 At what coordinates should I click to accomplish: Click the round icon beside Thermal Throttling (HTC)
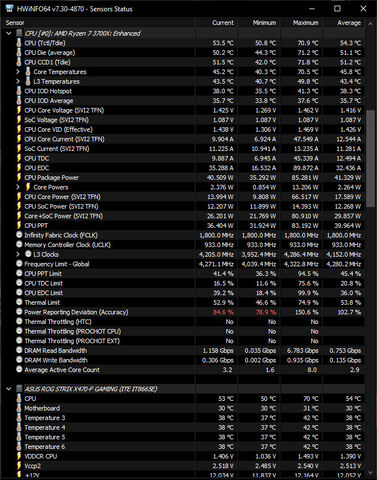pos(19,321)
